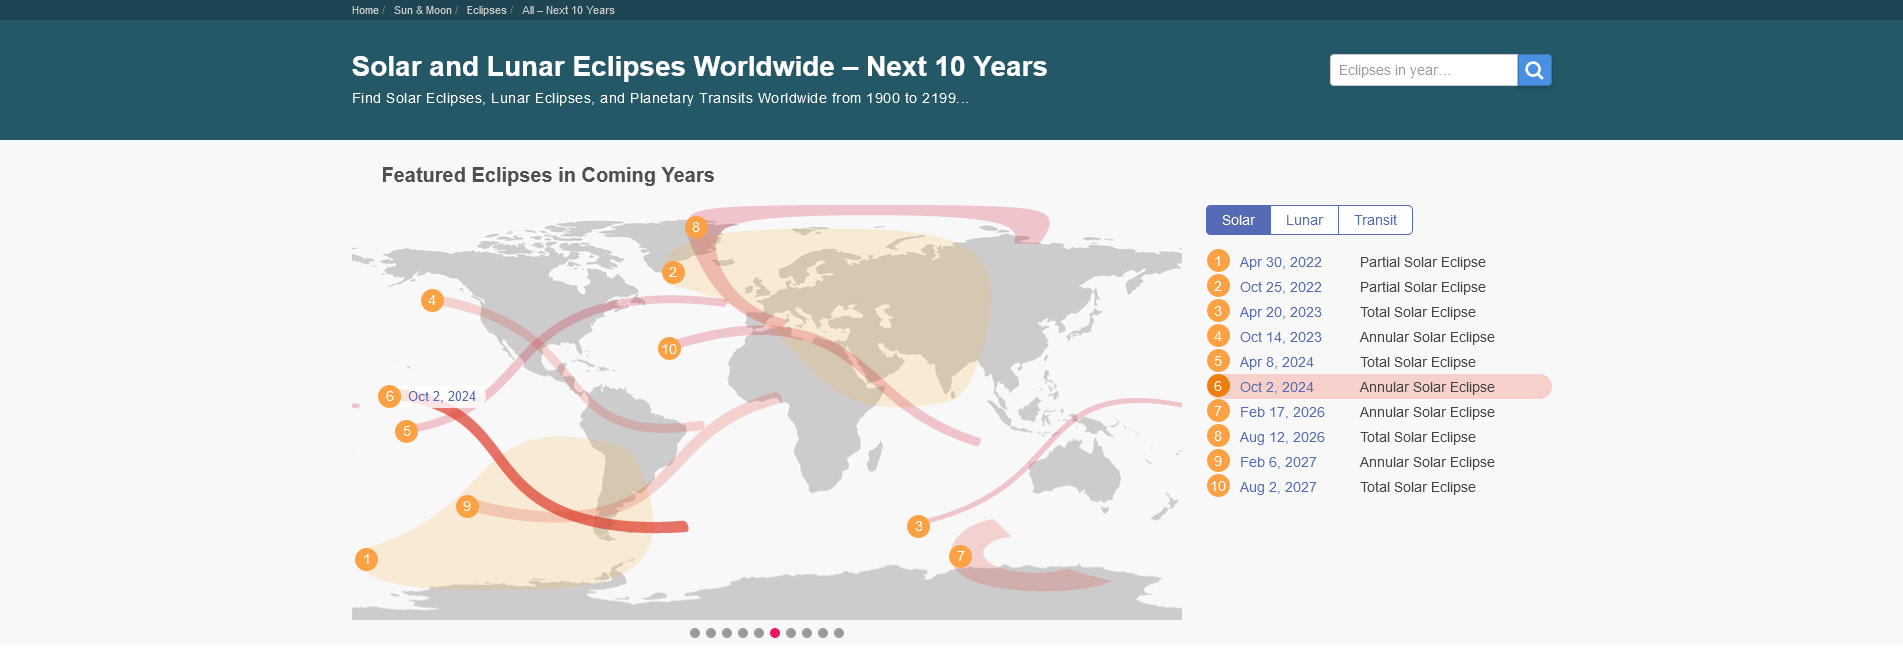Click map marker 7 near Antarctica

click(960, 556)
